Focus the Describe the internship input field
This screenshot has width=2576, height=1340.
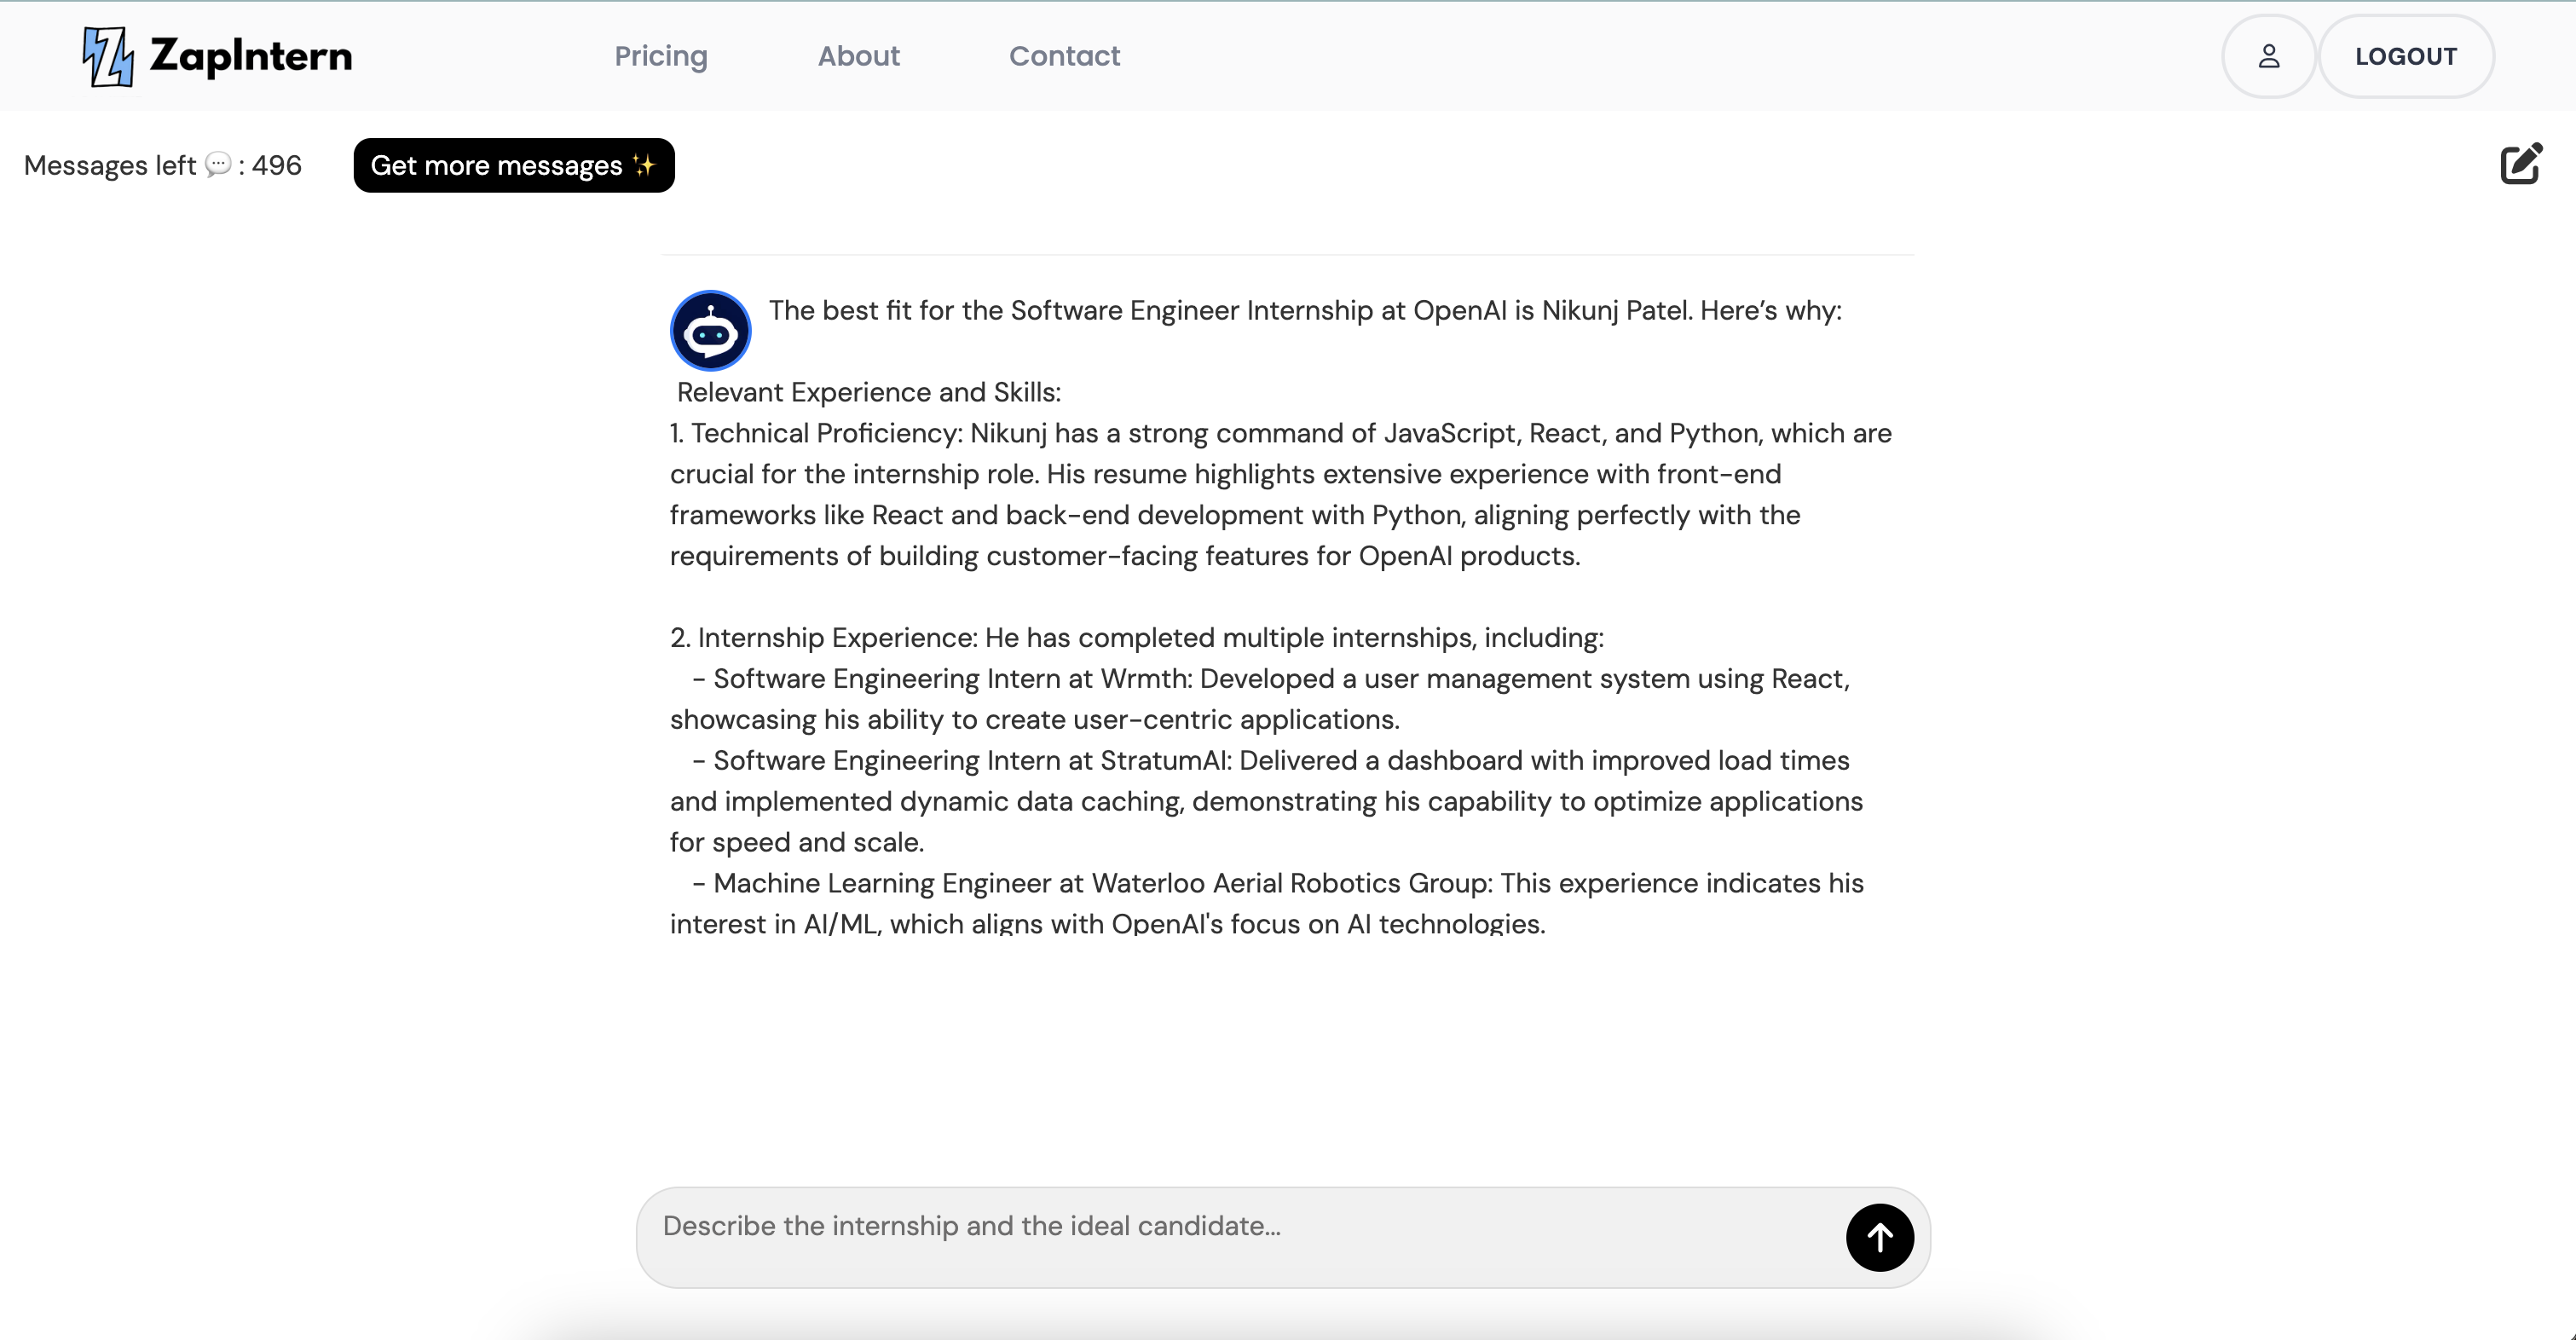point(1240,1227)
